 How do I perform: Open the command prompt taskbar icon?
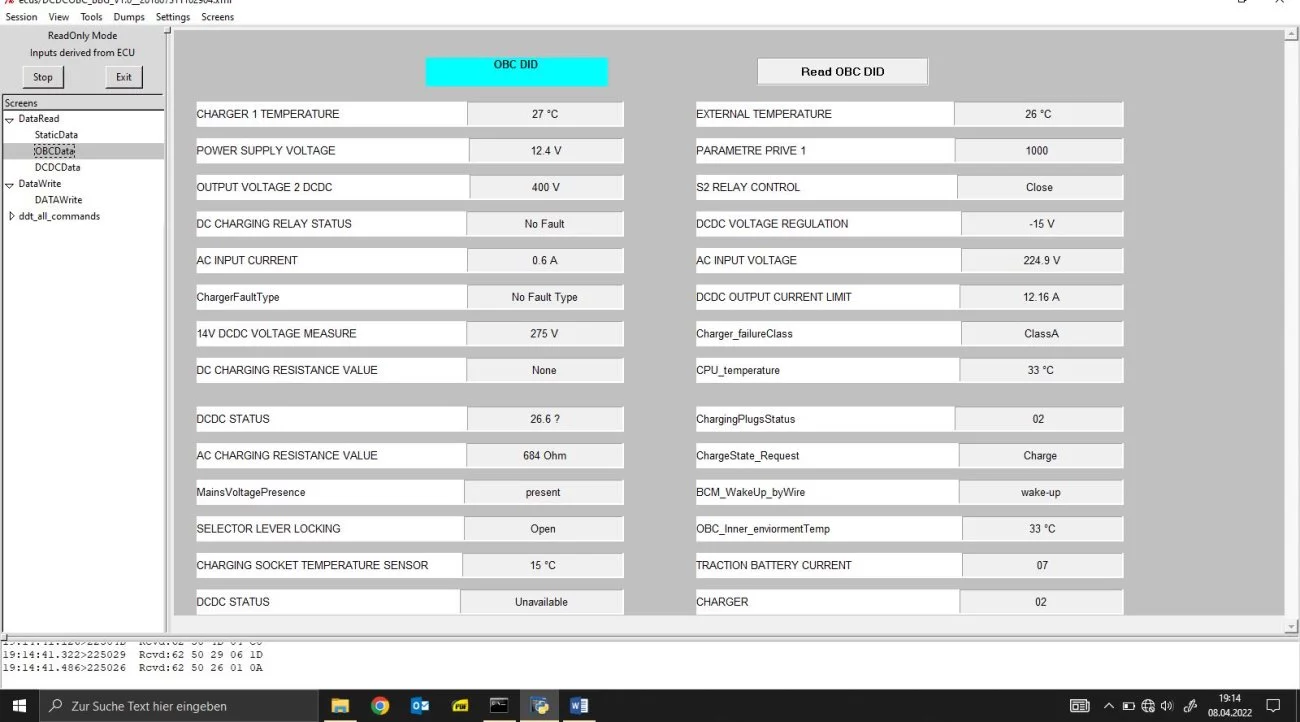[x=499, y=706]
